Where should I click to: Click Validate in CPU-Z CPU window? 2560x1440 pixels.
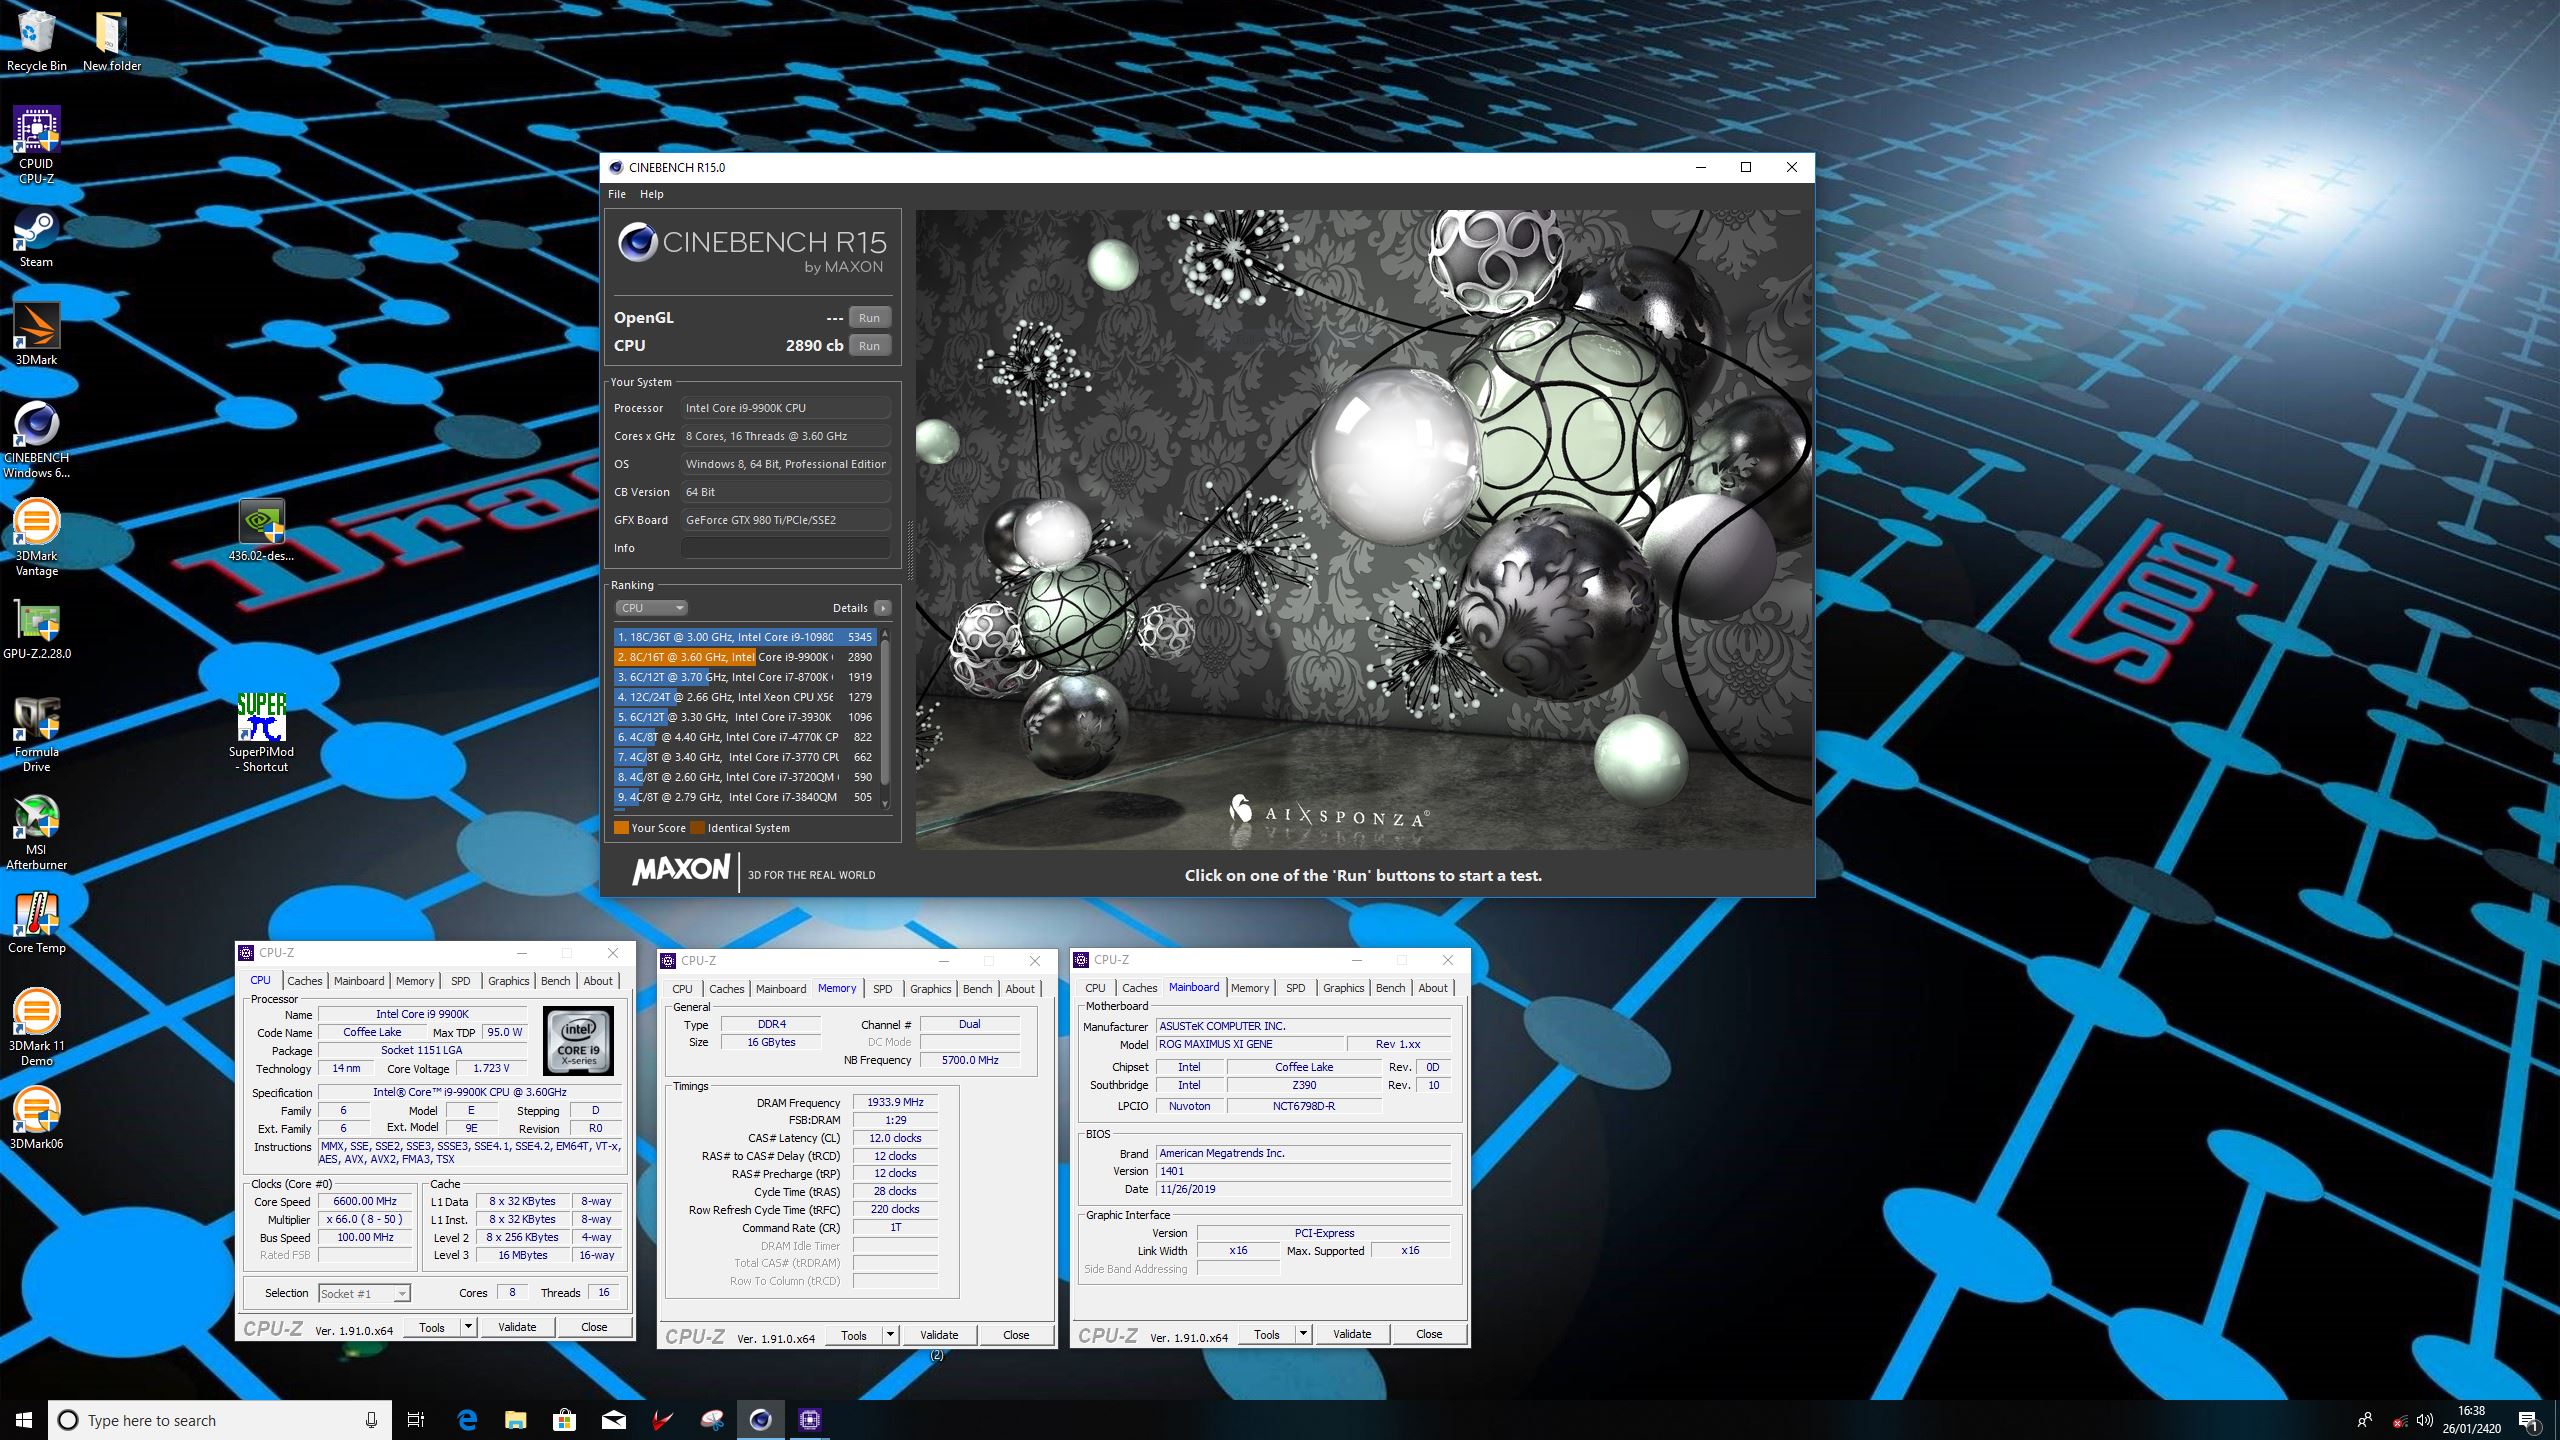click(x=517, y=1327)
